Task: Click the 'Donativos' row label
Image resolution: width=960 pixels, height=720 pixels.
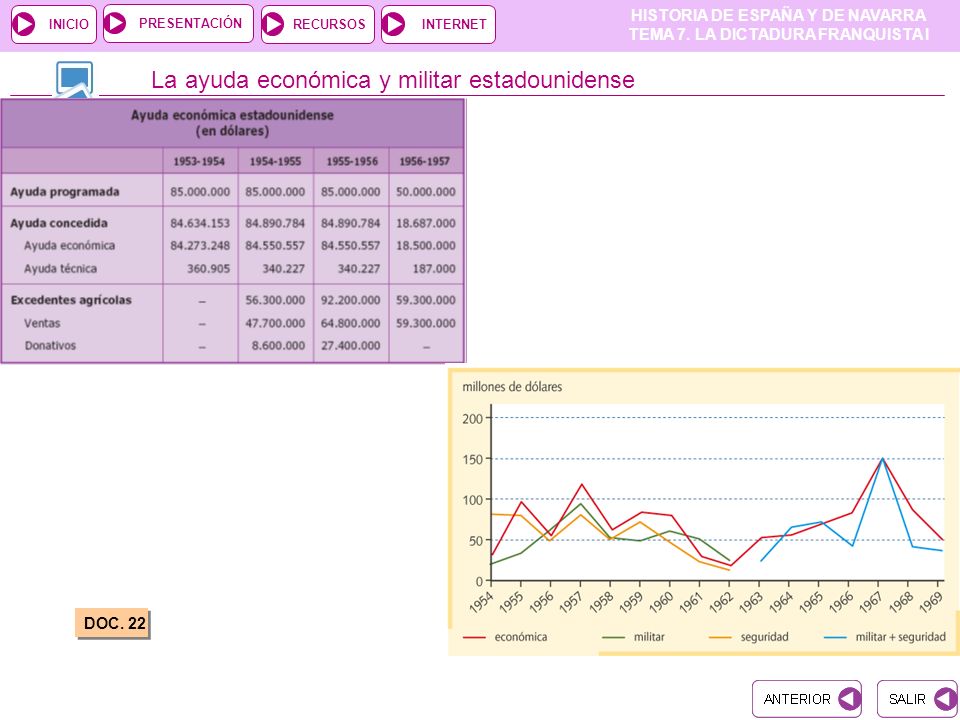Action: tap(50, 346)
